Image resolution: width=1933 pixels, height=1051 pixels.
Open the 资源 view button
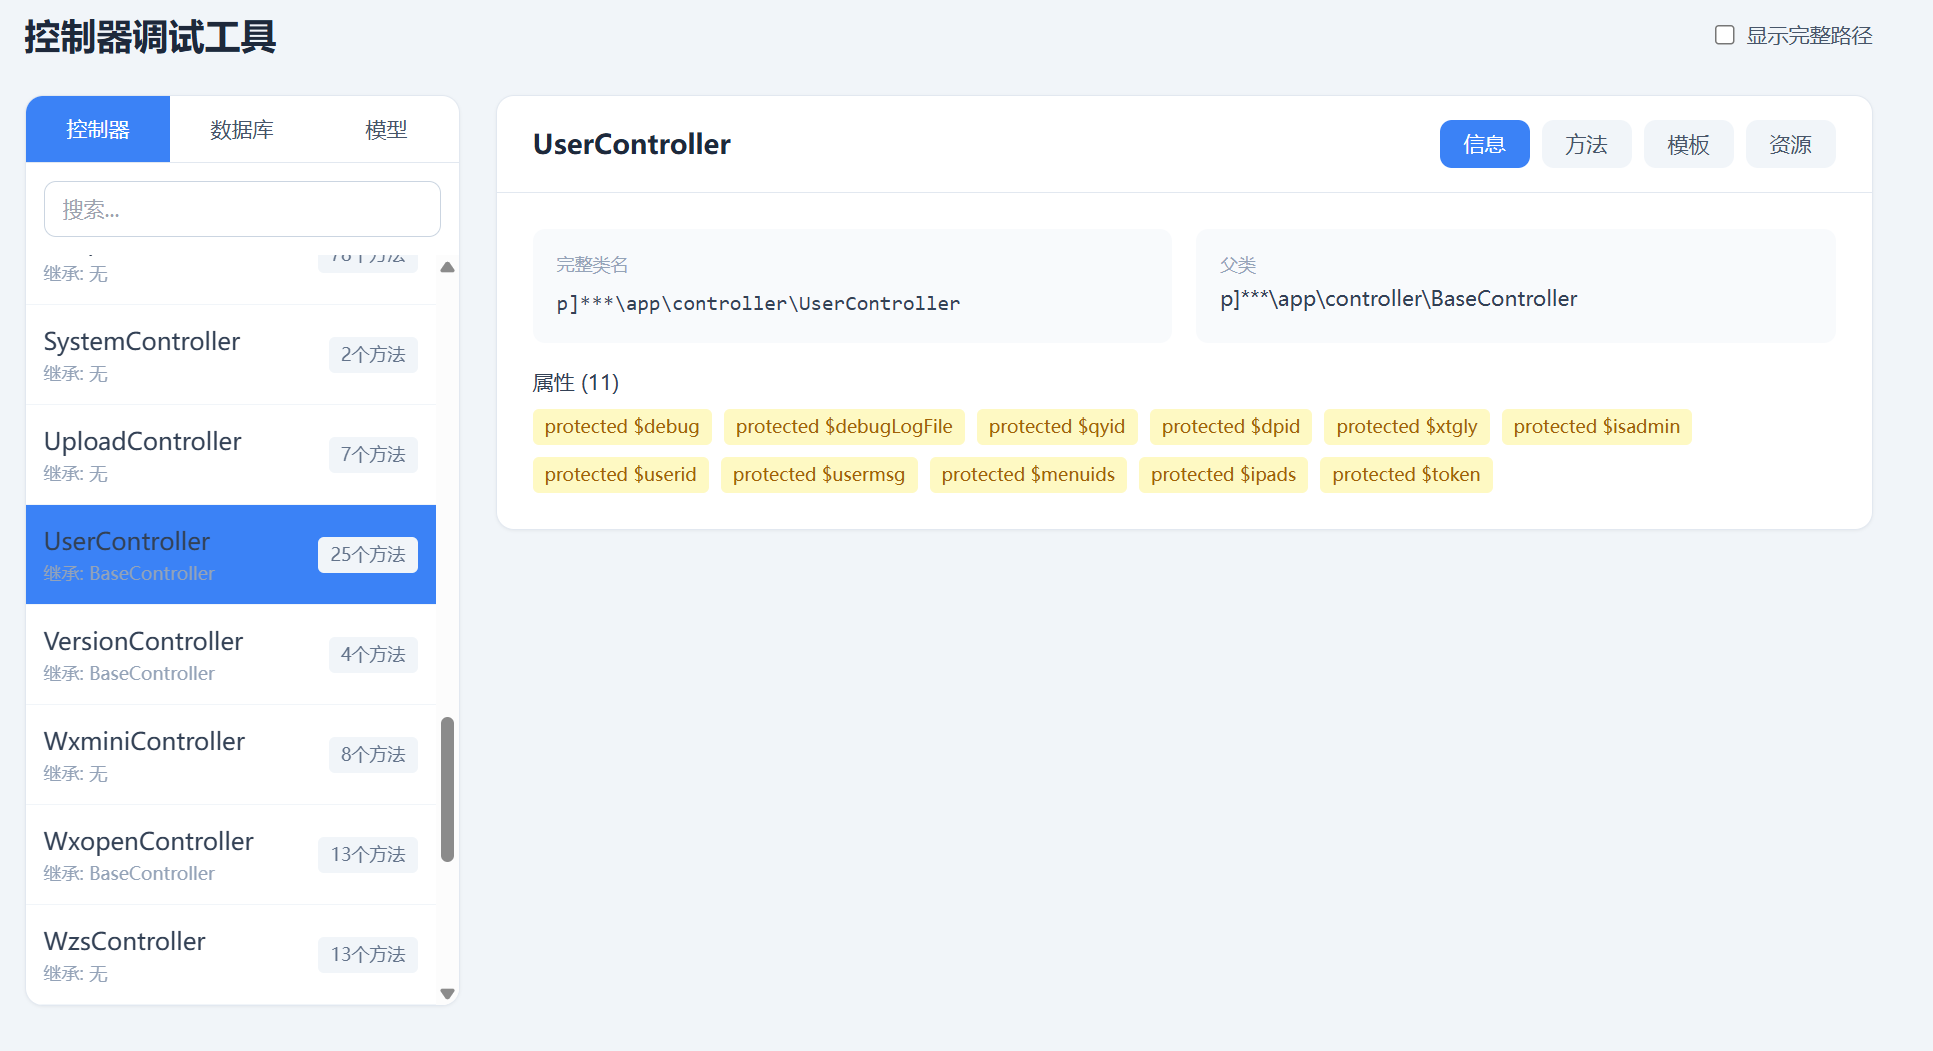point(1790,144)
